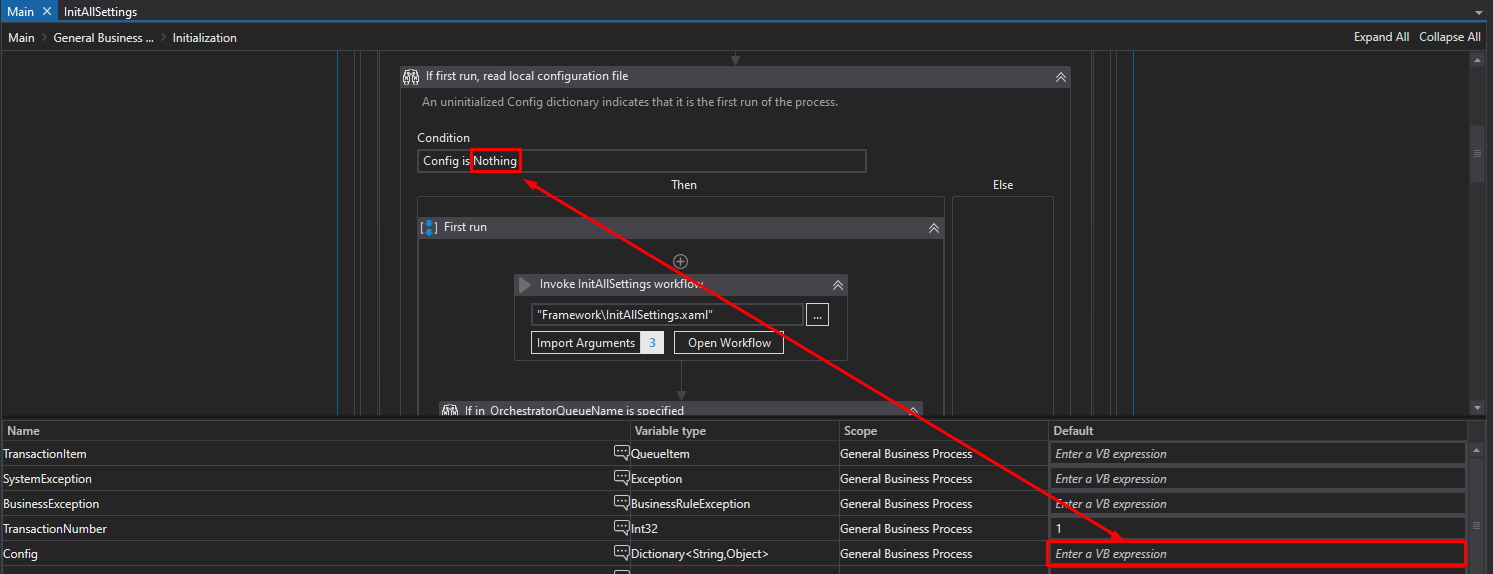Select the BusinessException variable name

(51, 504)
